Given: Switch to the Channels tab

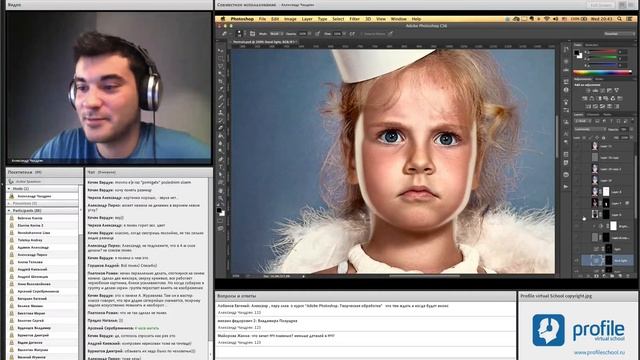Looking at the screenshot, I should (x=593, y=115).
